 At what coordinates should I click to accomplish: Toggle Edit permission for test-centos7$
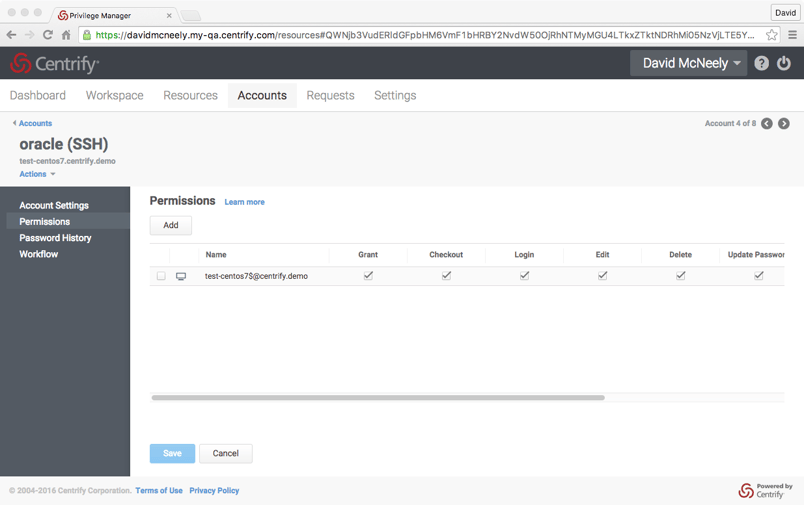pyautogui.click(x=602, y=276)
